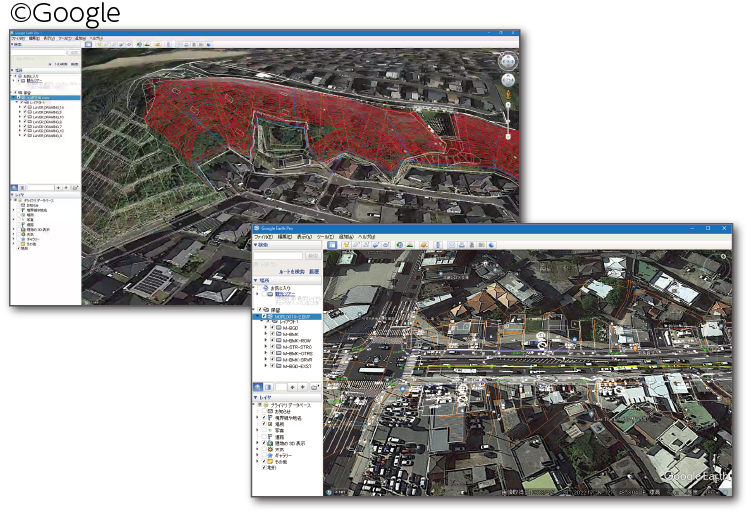The height and width of the screenshot is (515, 751).
Task: Toggle その他 layer checkbox in front window
Action: [x=264, y=461]
